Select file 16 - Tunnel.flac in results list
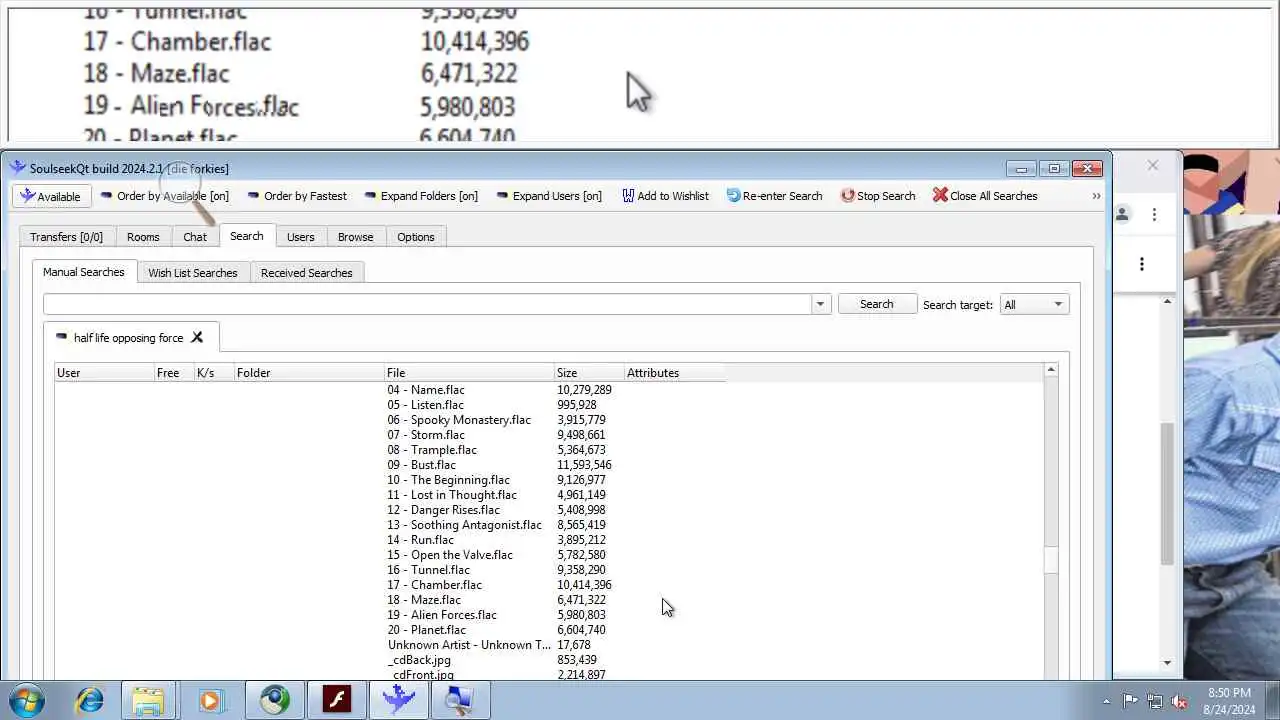The height and width of the screenshot is (720, 1280). (428, 570)
